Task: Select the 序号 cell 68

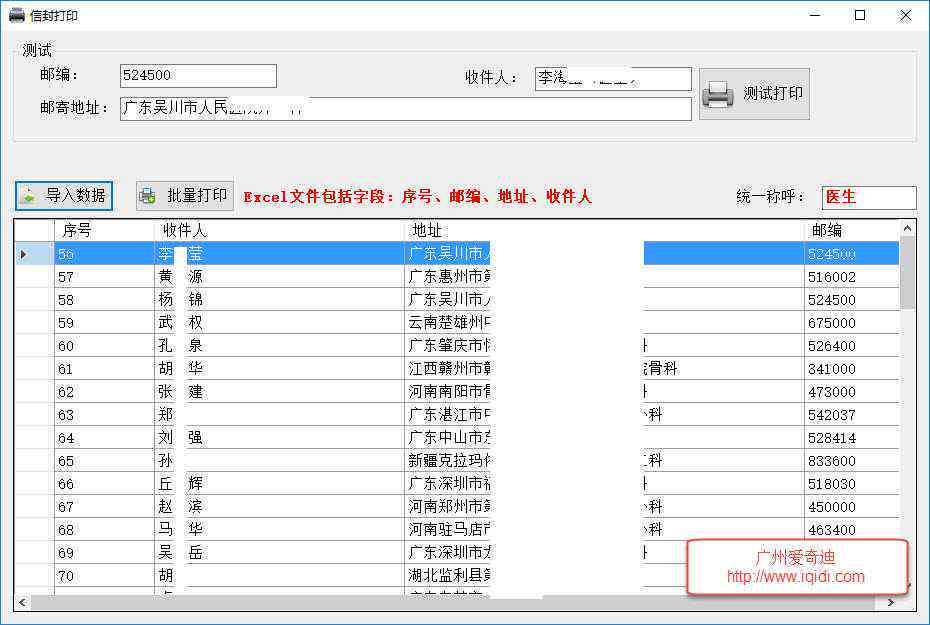Action: click(104, 530)
